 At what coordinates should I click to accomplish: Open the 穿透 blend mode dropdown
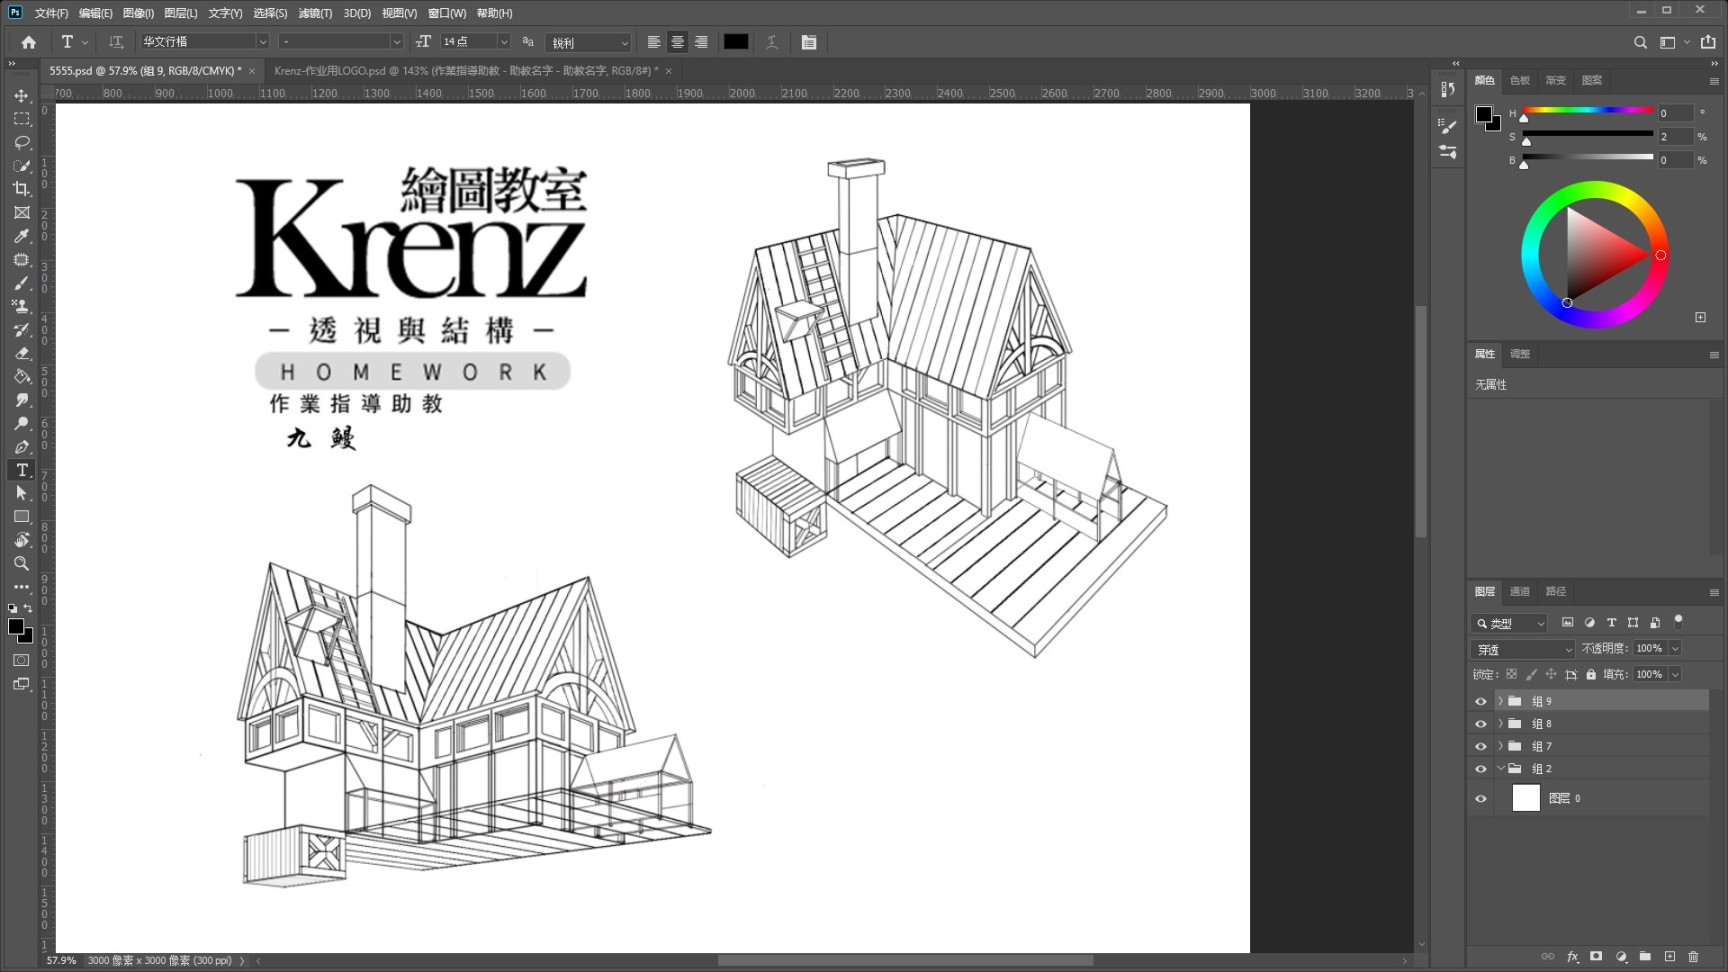(1522, 649)
